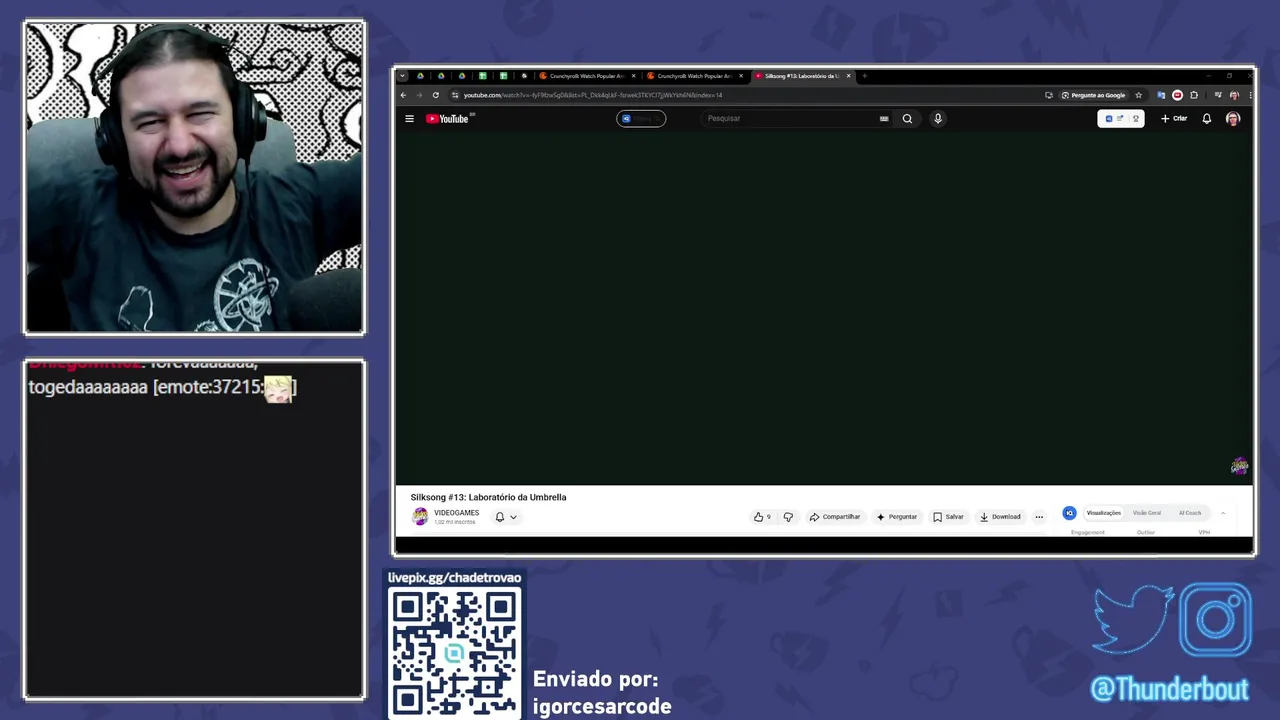Collapse the stats panel with chevron
The image size is (1280, 720).
1222,513
